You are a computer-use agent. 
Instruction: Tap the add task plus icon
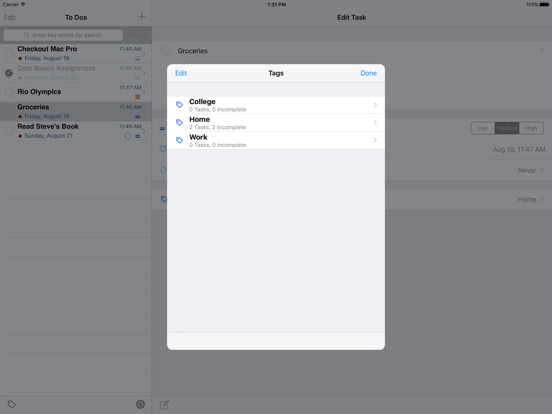coord(142,17)
